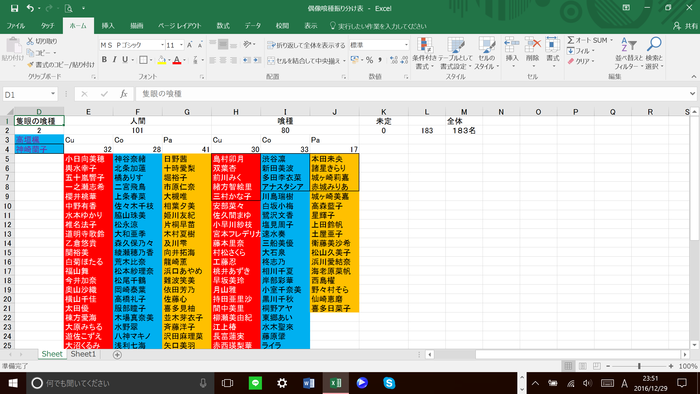The image size is (700, 394).
Task: Click the Save icon in quick access toolbar
Action: click(x=14, y=8)
